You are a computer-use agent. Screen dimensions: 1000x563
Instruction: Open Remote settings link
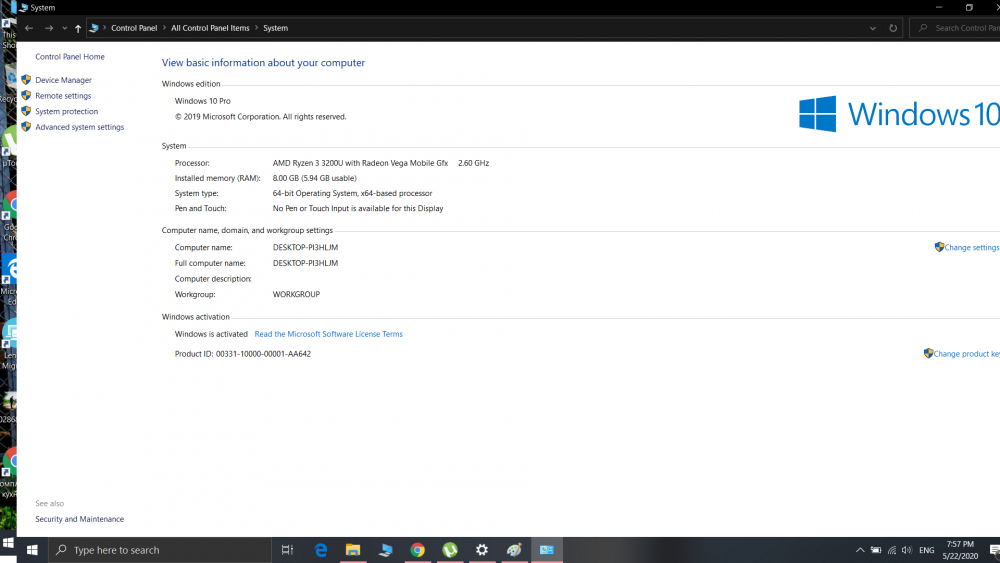(x=63, y=96)
